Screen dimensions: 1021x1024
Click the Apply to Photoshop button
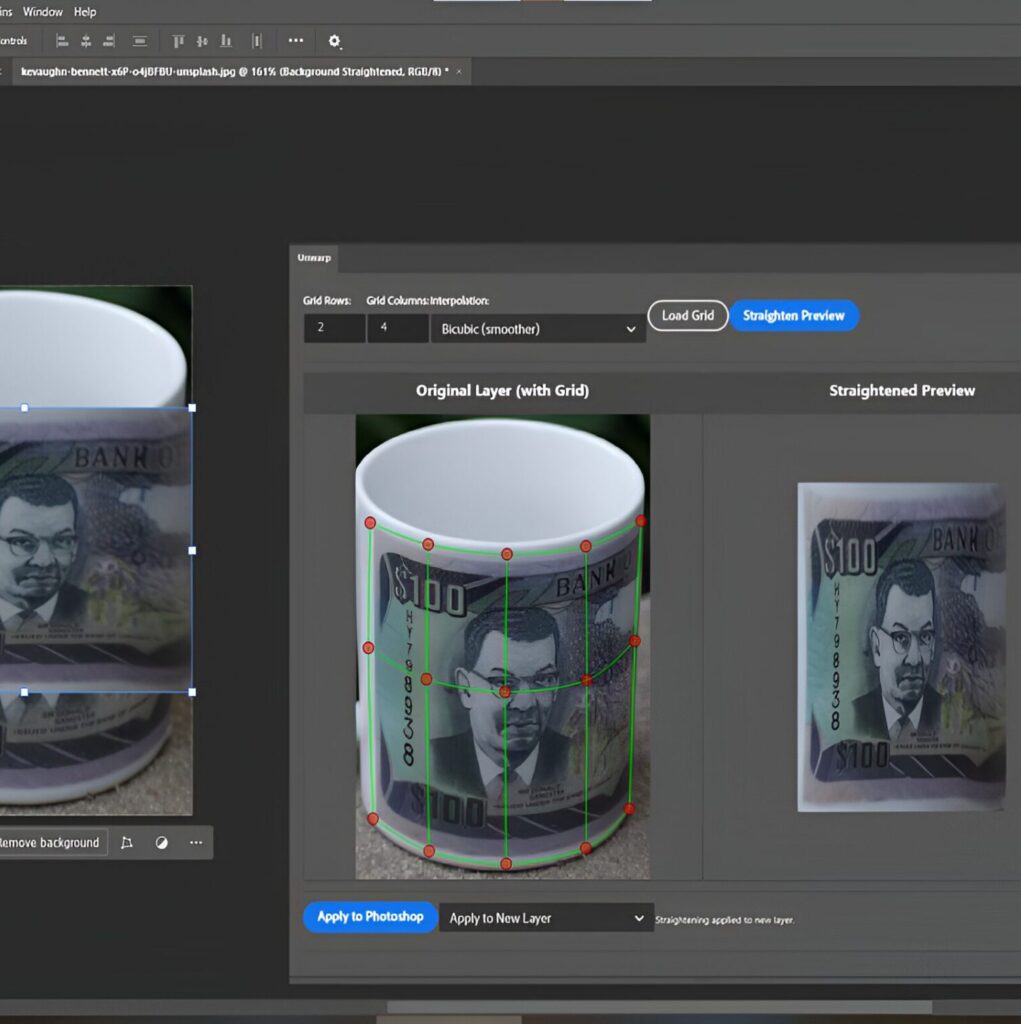tap(370, 917)
